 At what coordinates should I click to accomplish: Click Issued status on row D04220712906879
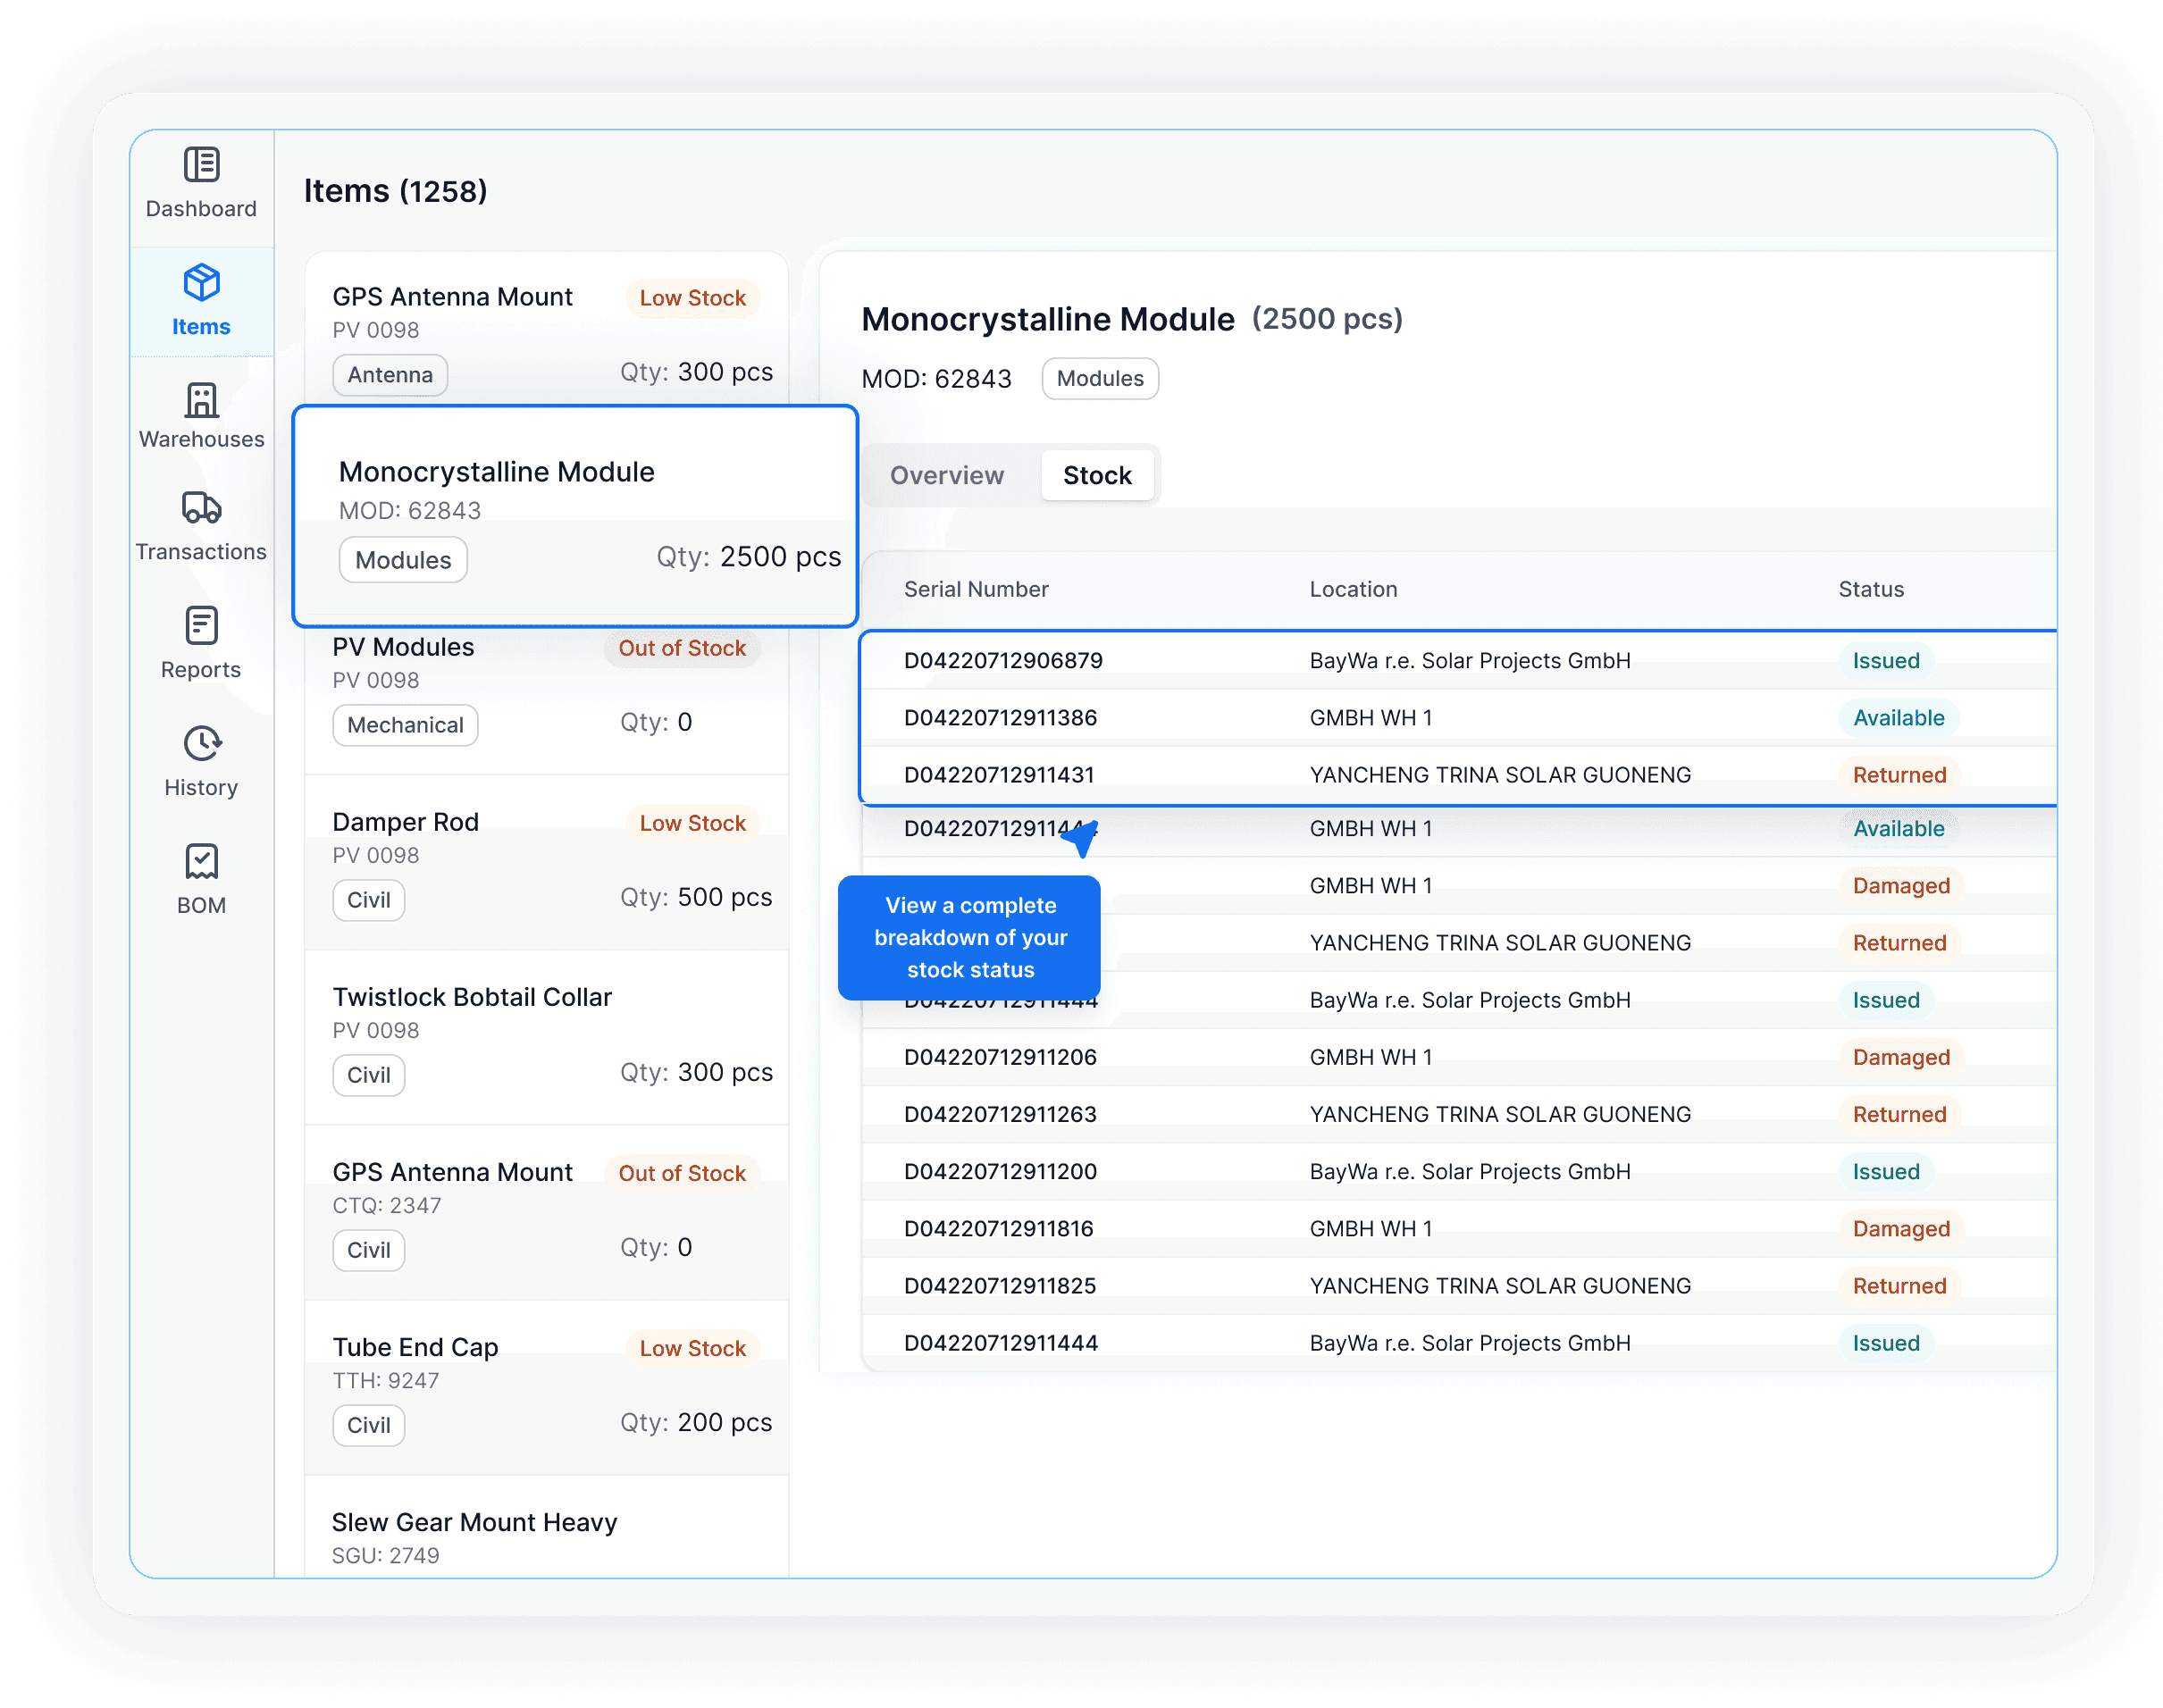1885,660
